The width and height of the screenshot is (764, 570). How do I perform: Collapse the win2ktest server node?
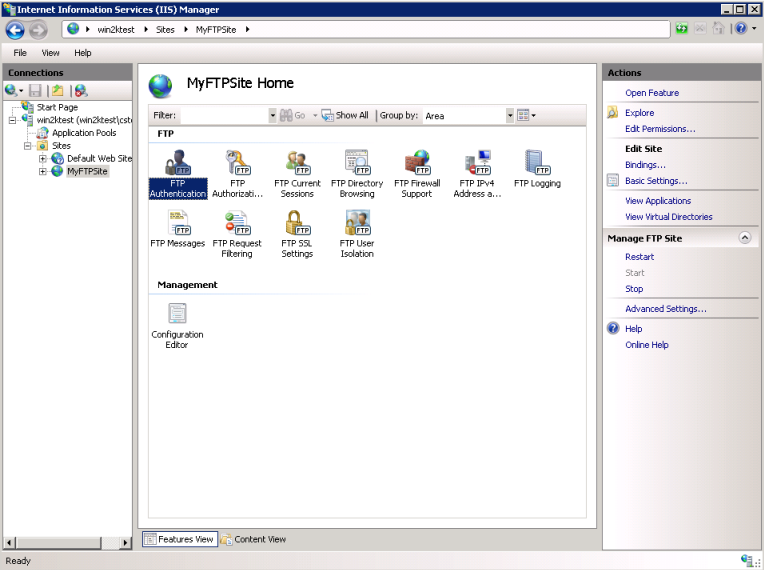(x=12, y=120)
